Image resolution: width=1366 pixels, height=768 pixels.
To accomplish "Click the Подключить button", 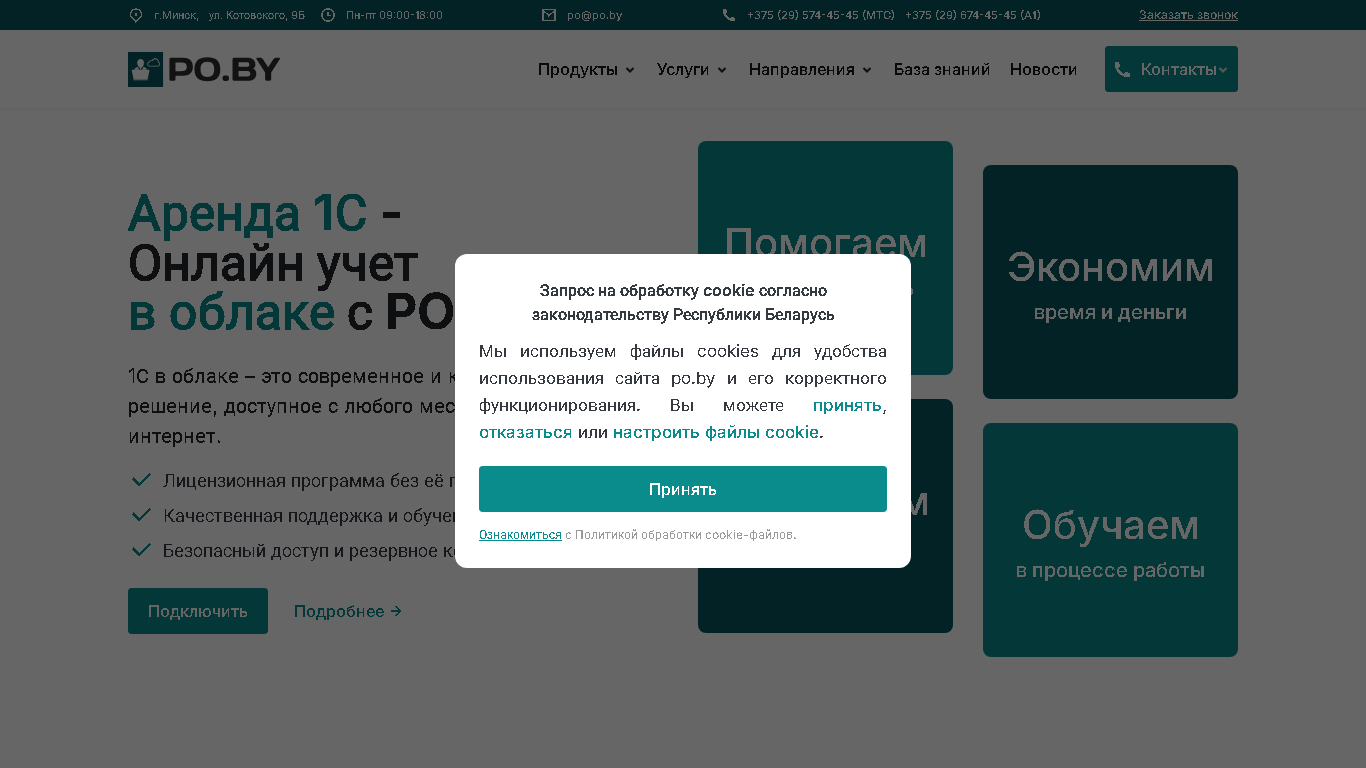I will (x=198, y=611).
